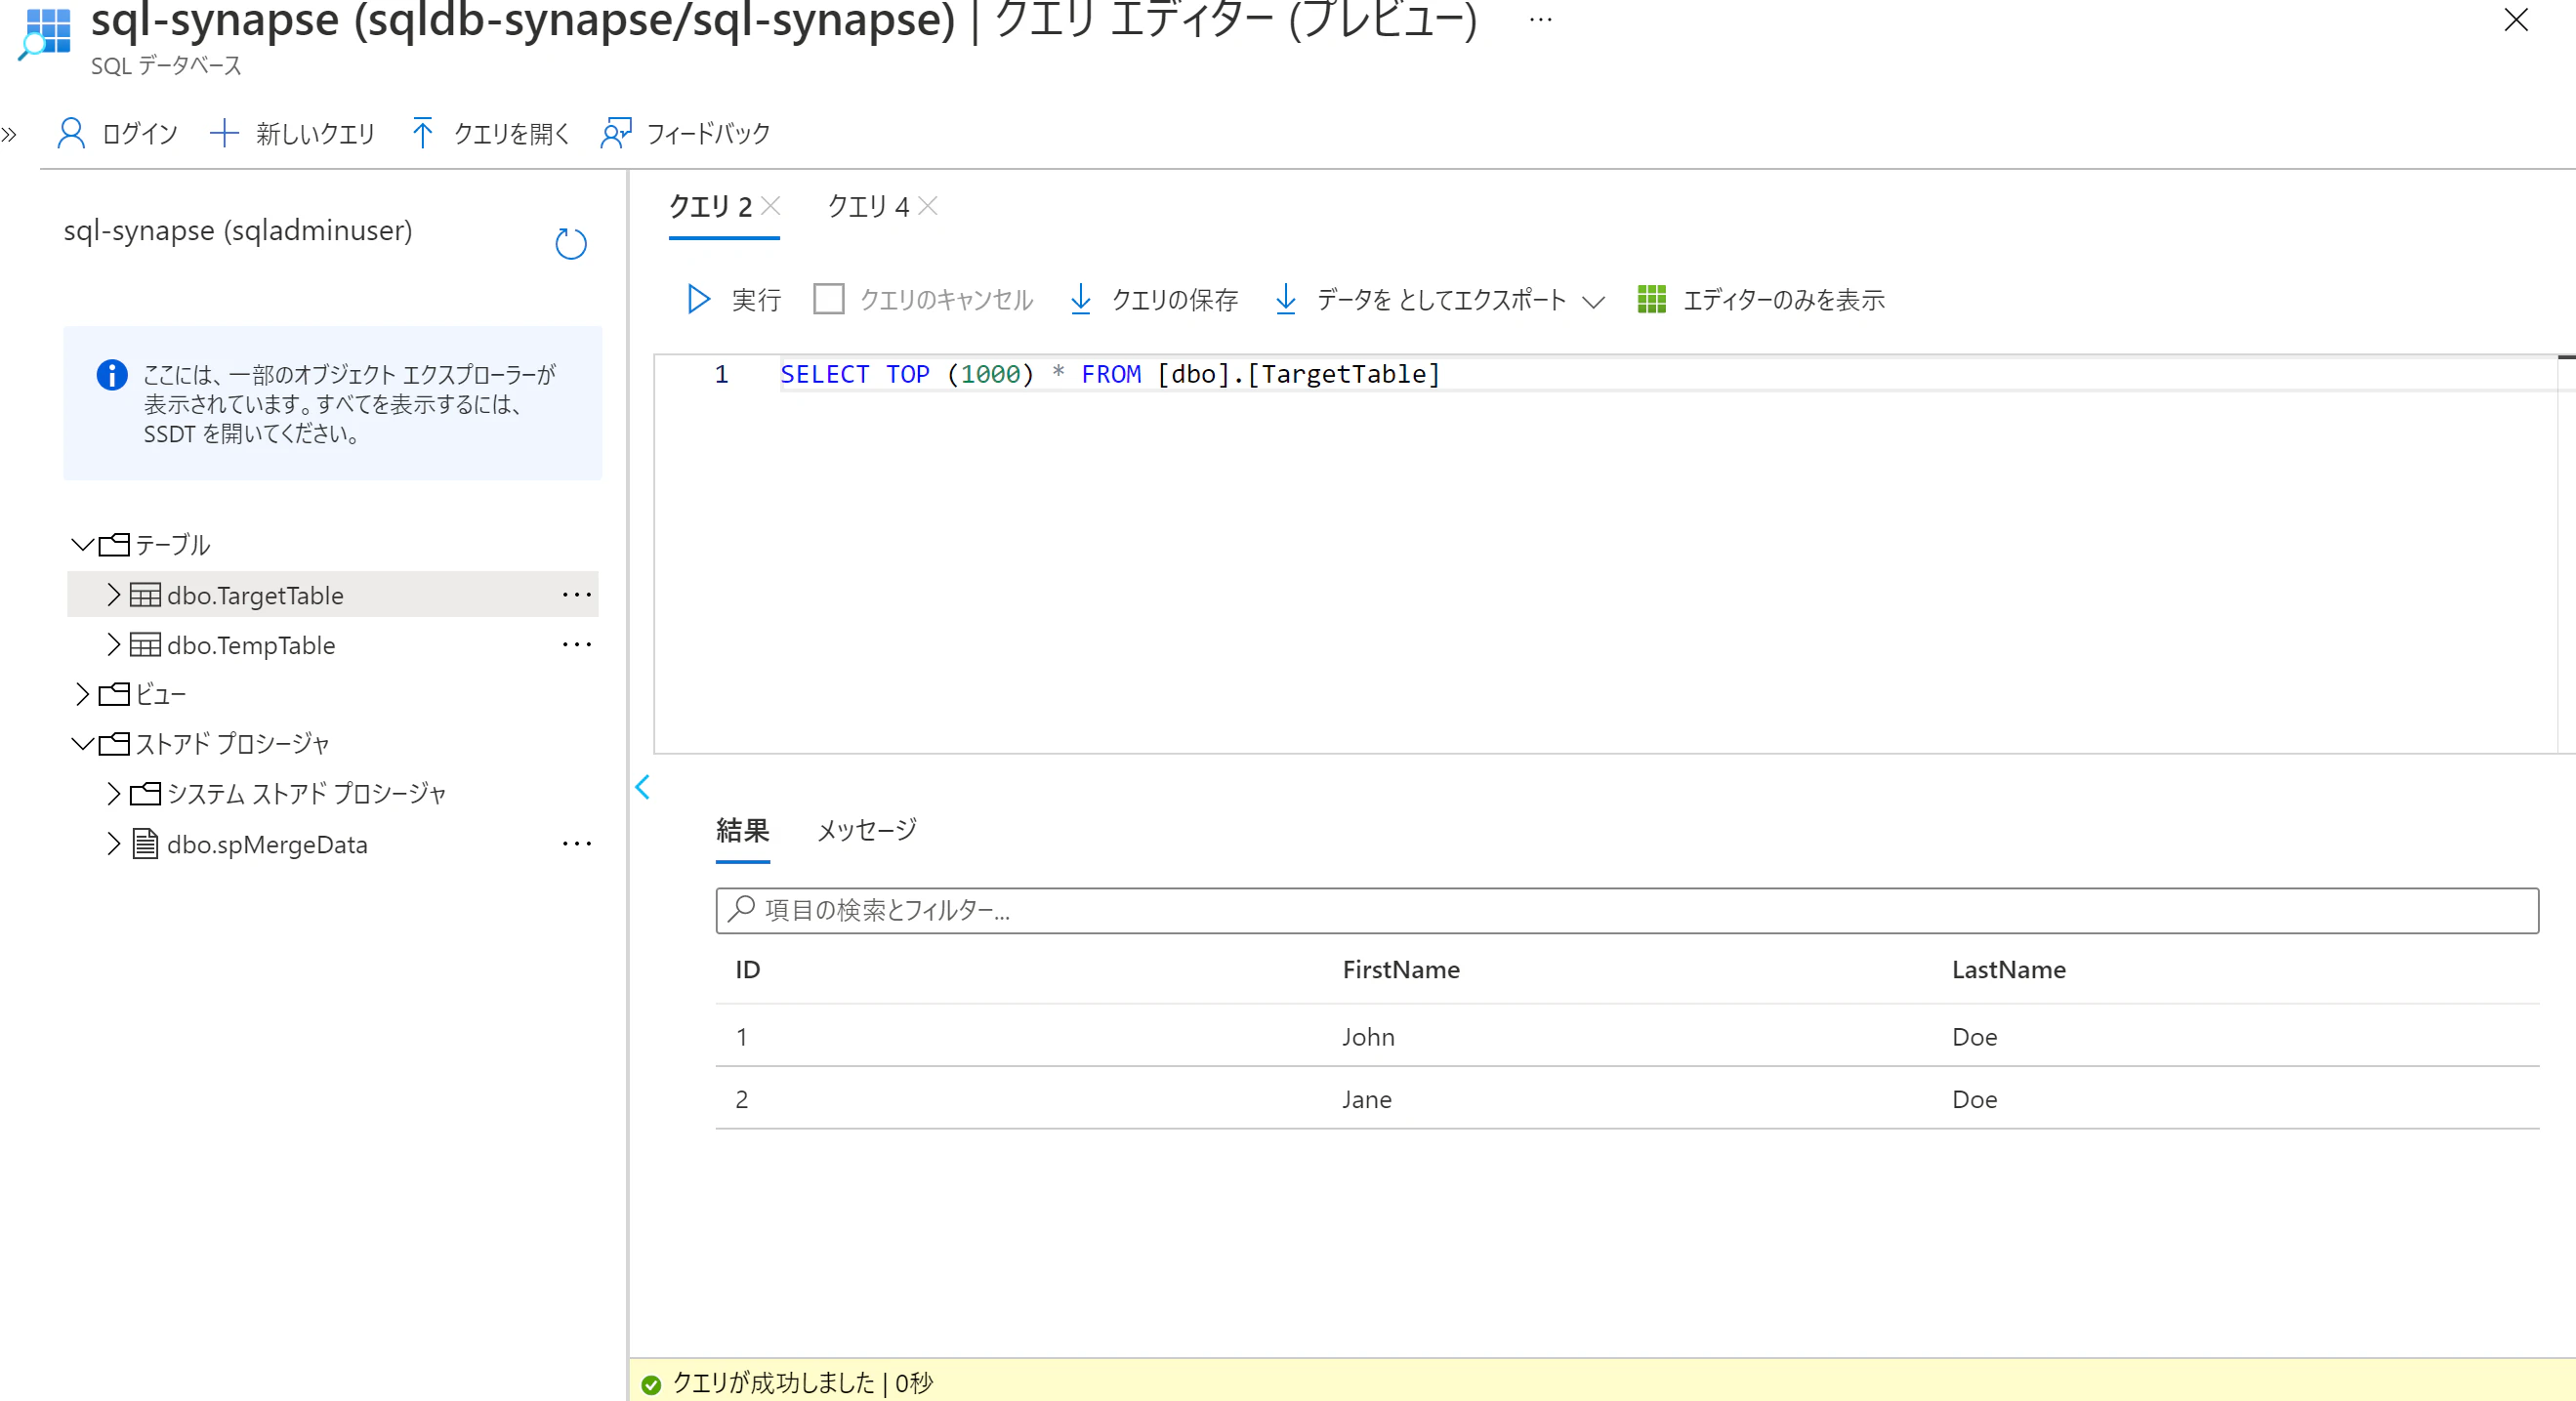Click the ID column header
Image resolution: width=2576 pixels, height=1401 pixels.
tap(748, 969)
